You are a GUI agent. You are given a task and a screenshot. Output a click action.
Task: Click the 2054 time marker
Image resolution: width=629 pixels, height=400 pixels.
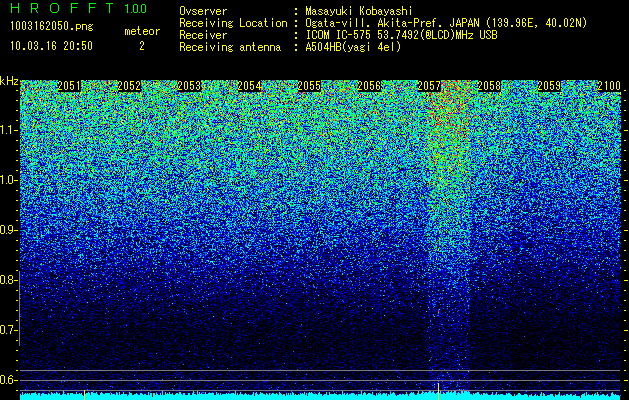point(249,86)
